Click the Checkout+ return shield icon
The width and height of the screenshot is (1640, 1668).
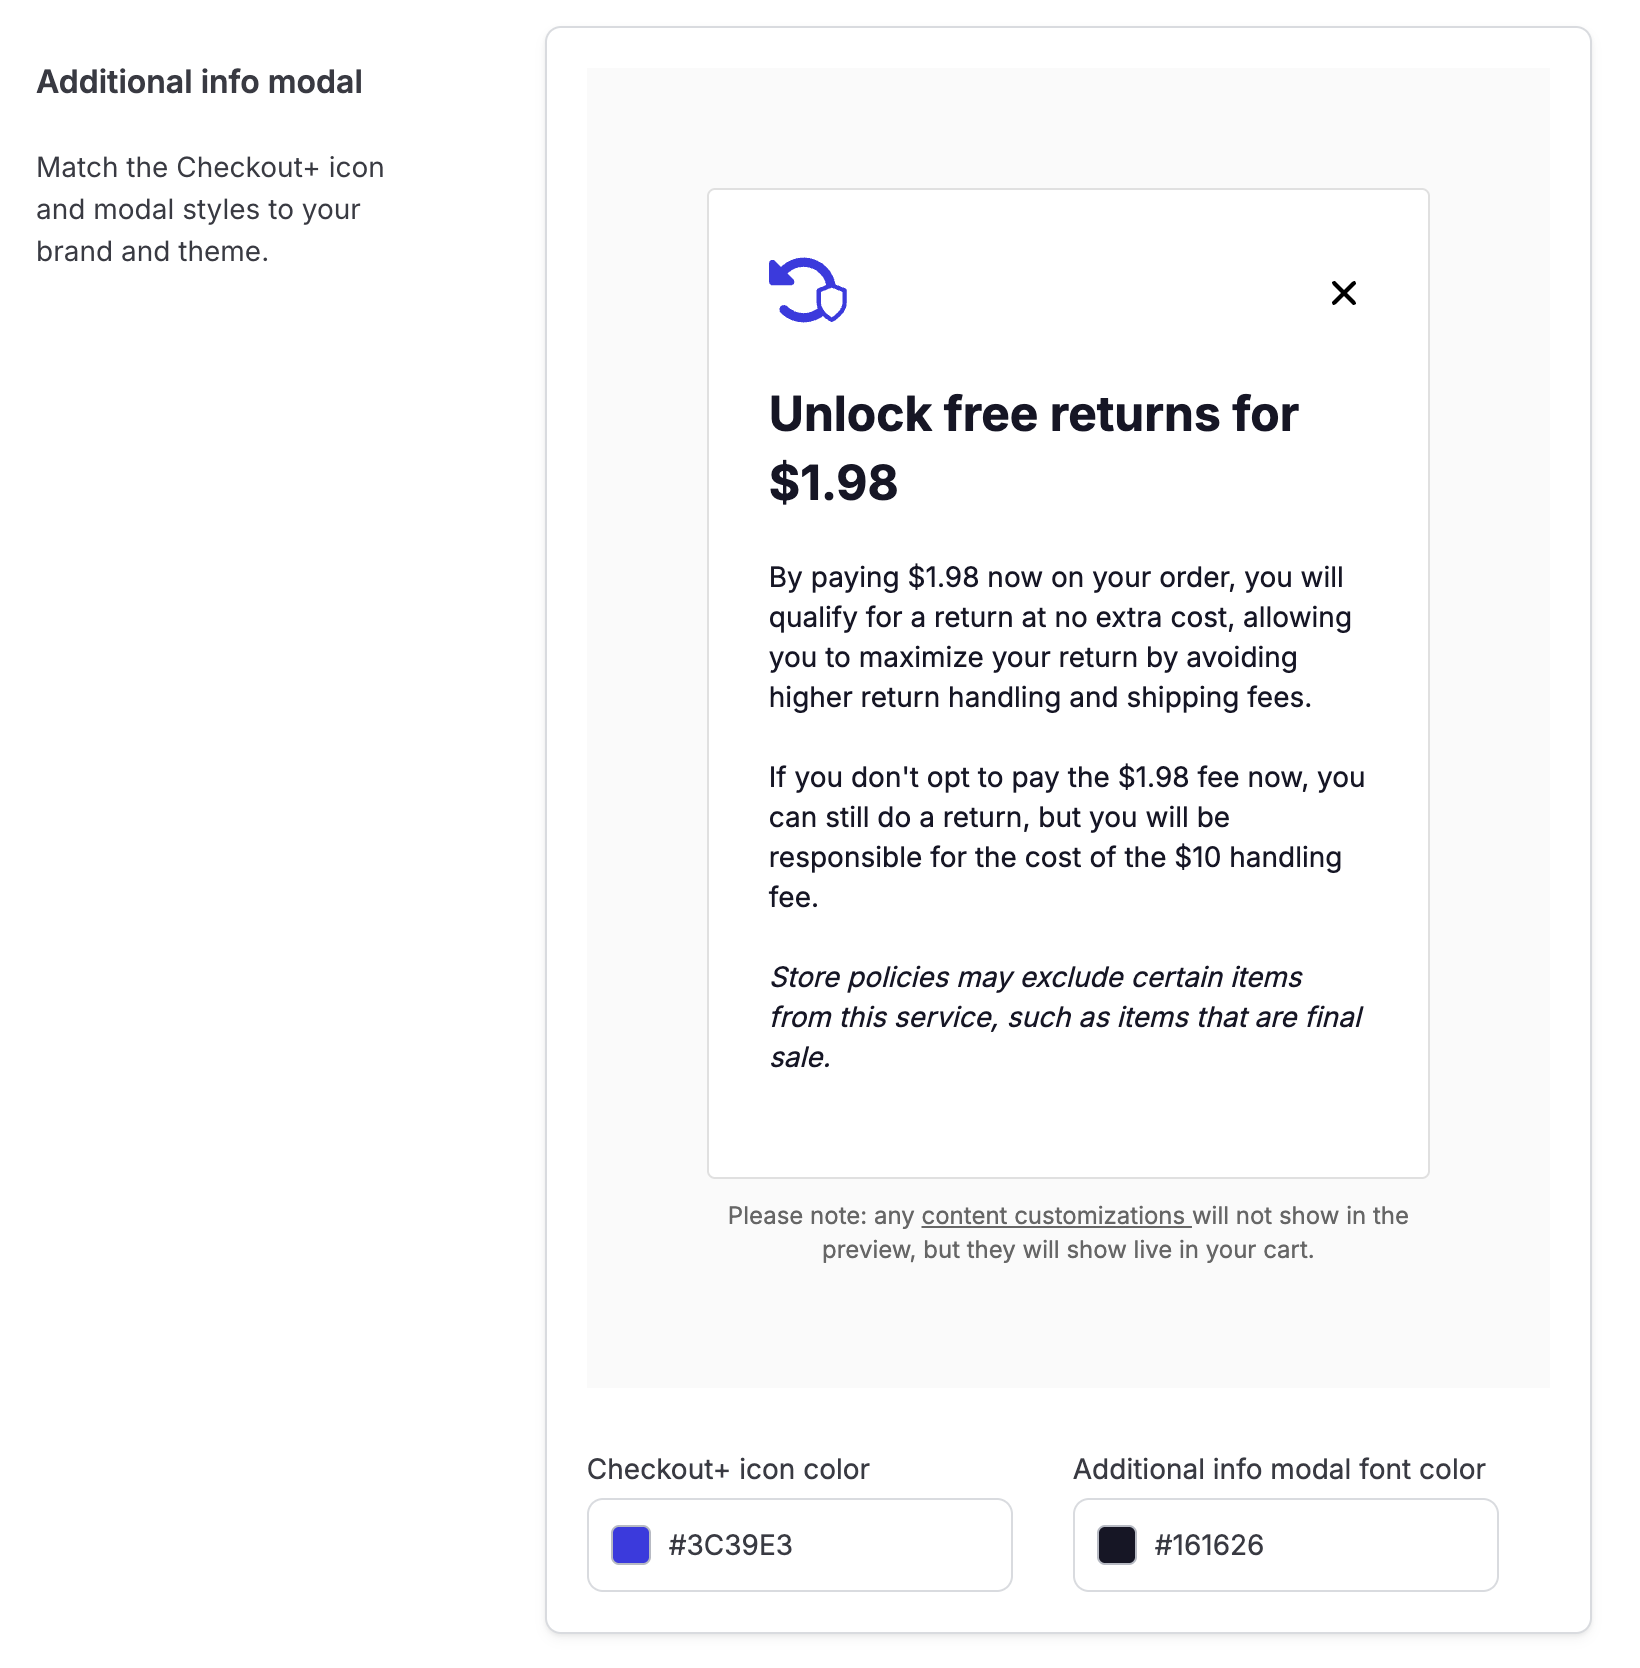807,291
